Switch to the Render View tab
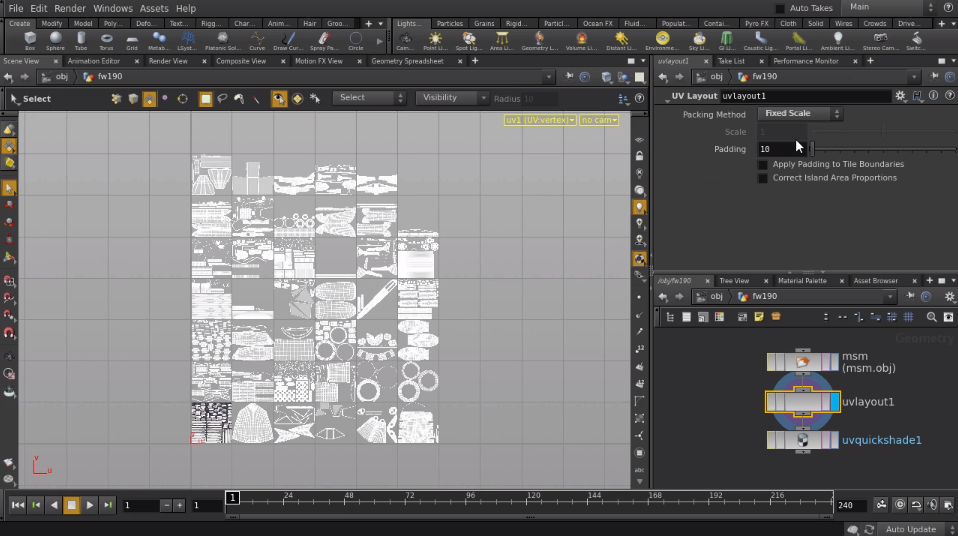This screenshot has height=536, width=958. (x=168, y=61)
